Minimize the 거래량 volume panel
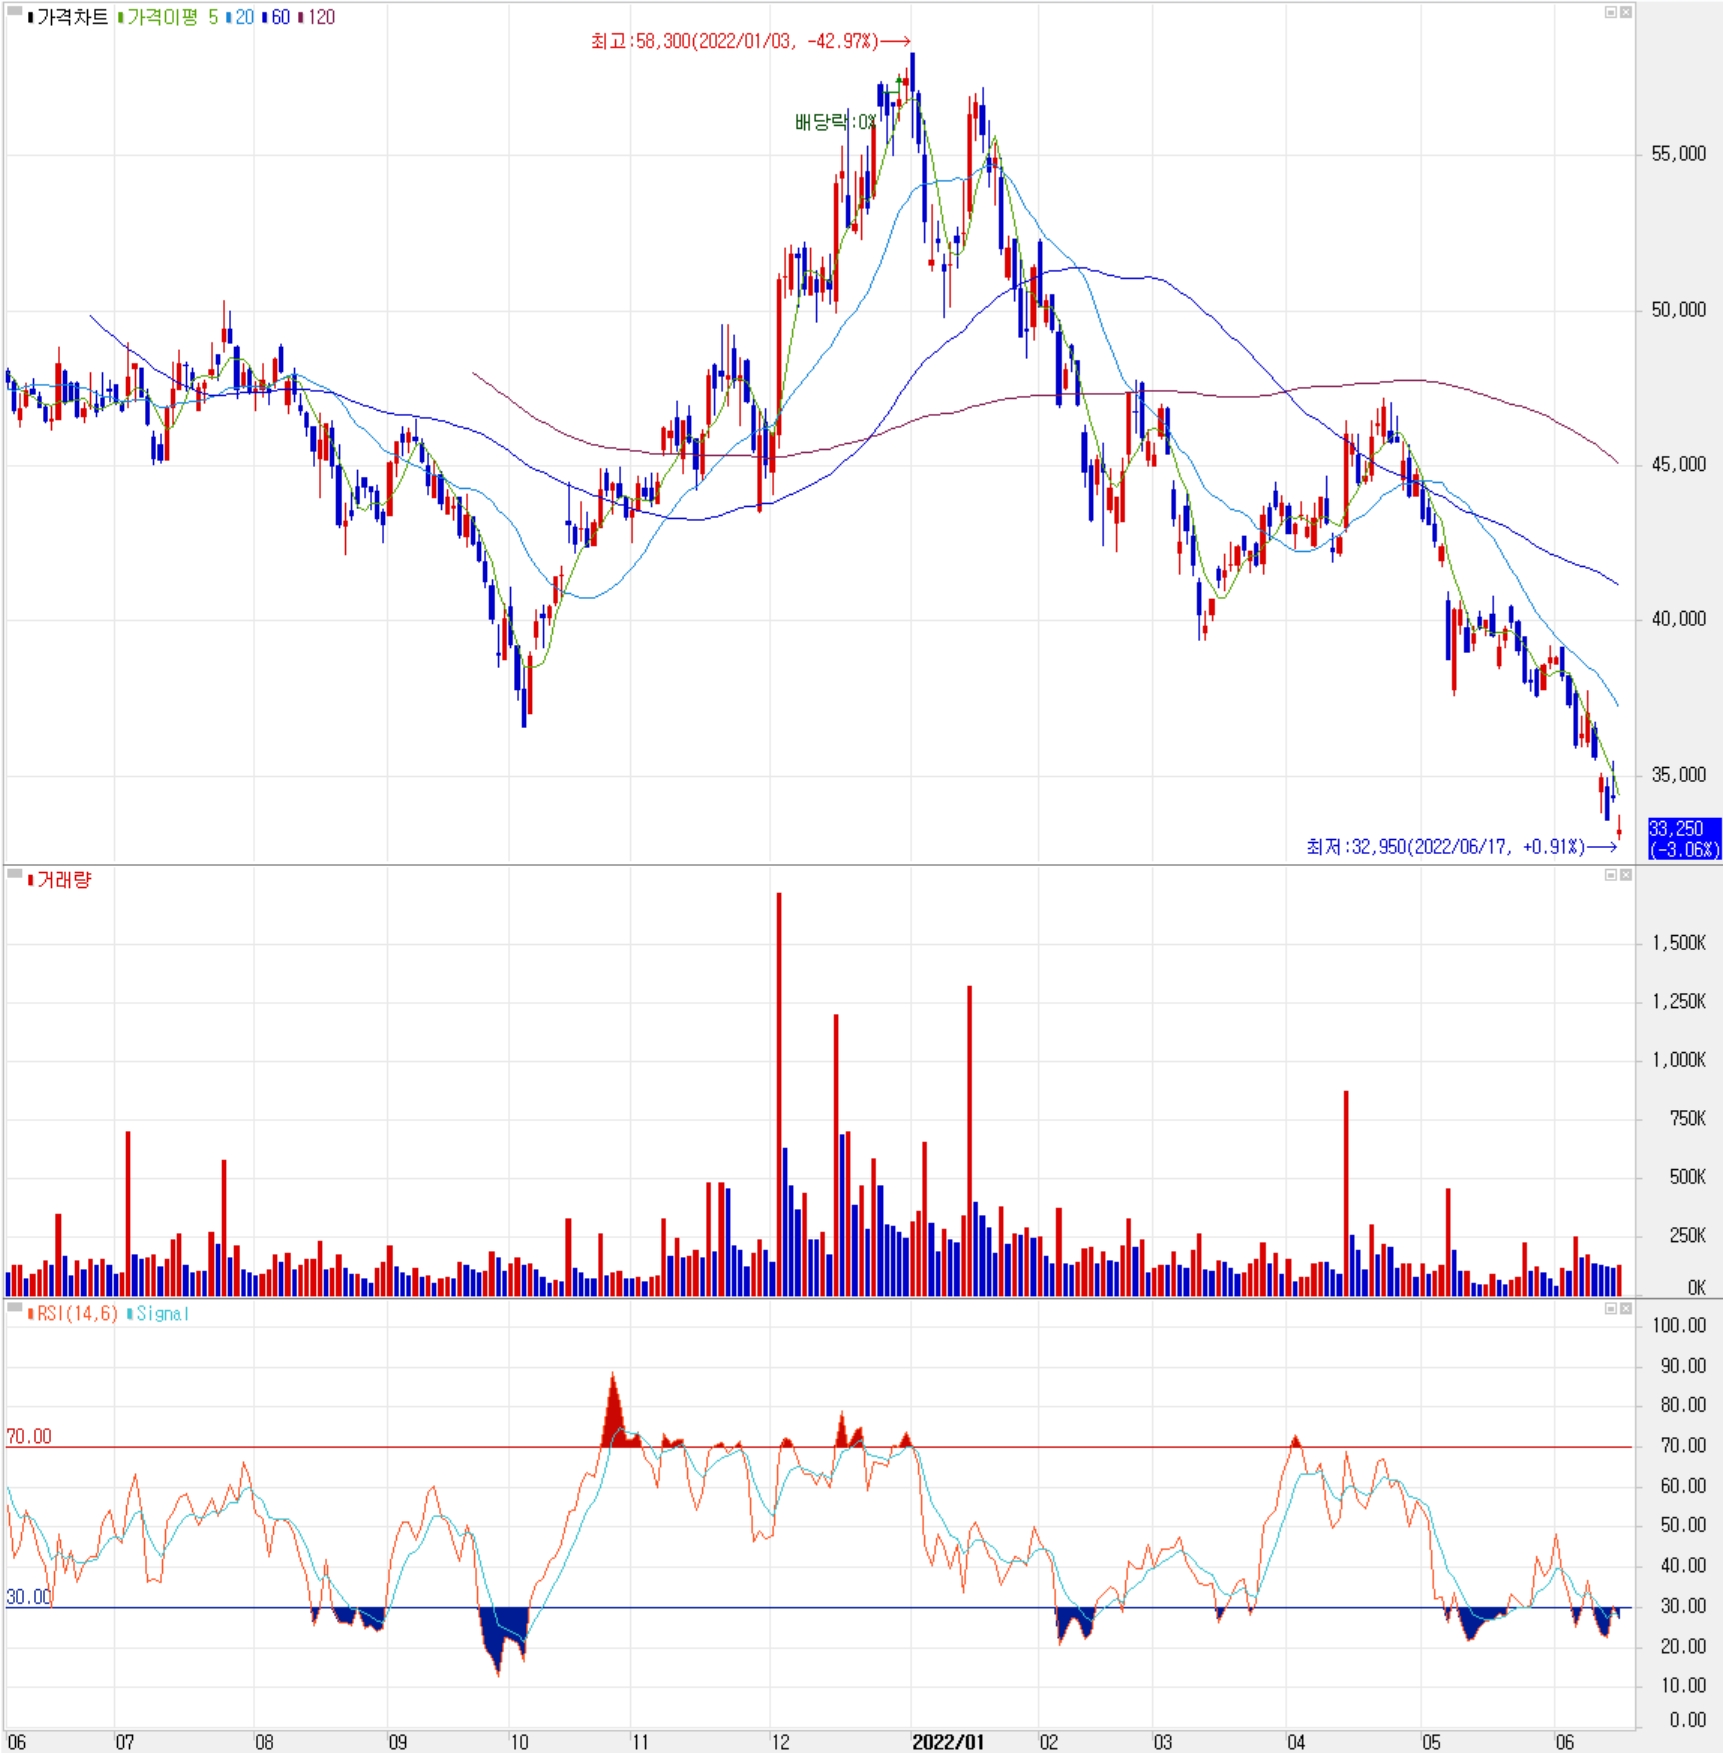The width and height of the screenshot is (1723, 1753). (x=1611, y=875)
